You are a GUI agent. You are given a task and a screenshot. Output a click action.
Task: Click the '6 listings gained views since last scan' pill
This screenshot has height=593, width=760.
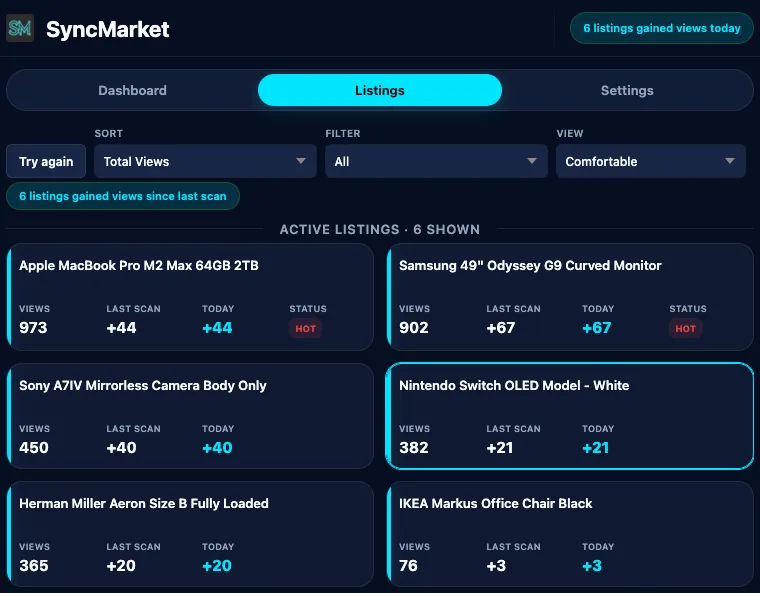point(123,196)
